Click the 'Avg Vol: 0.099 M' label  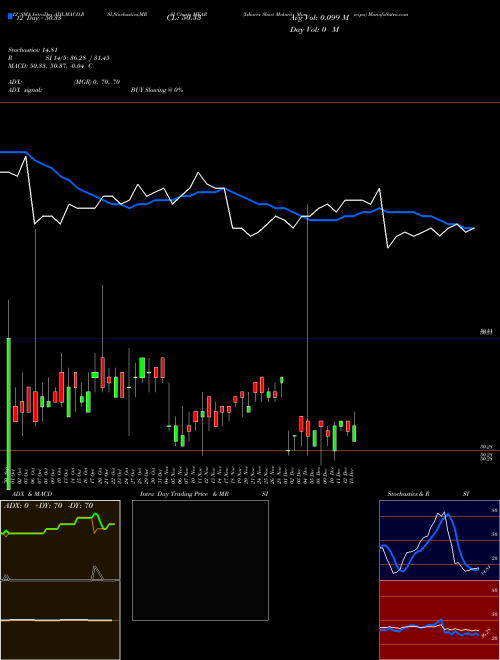(x=319, y=18)
